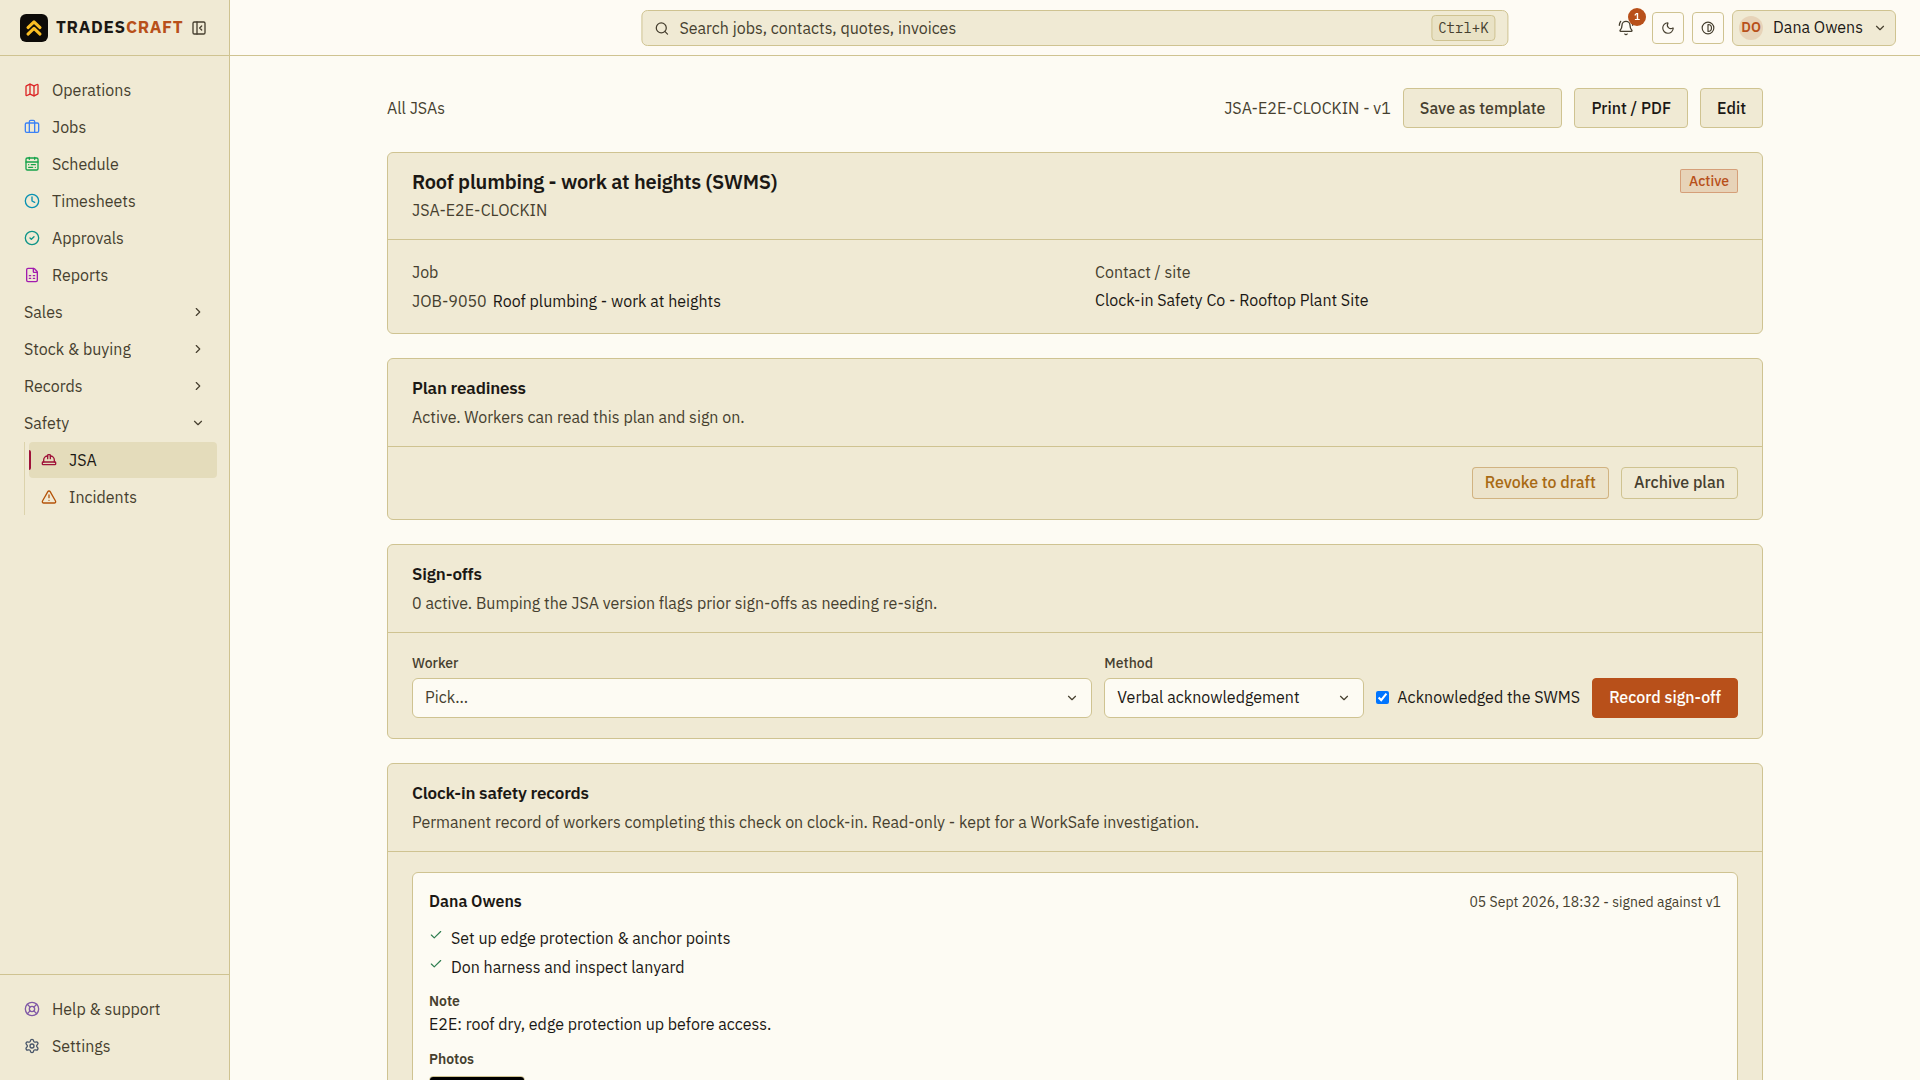Open Incidents under Safety
This screenshot has height=1080, width=1920.
122,497
